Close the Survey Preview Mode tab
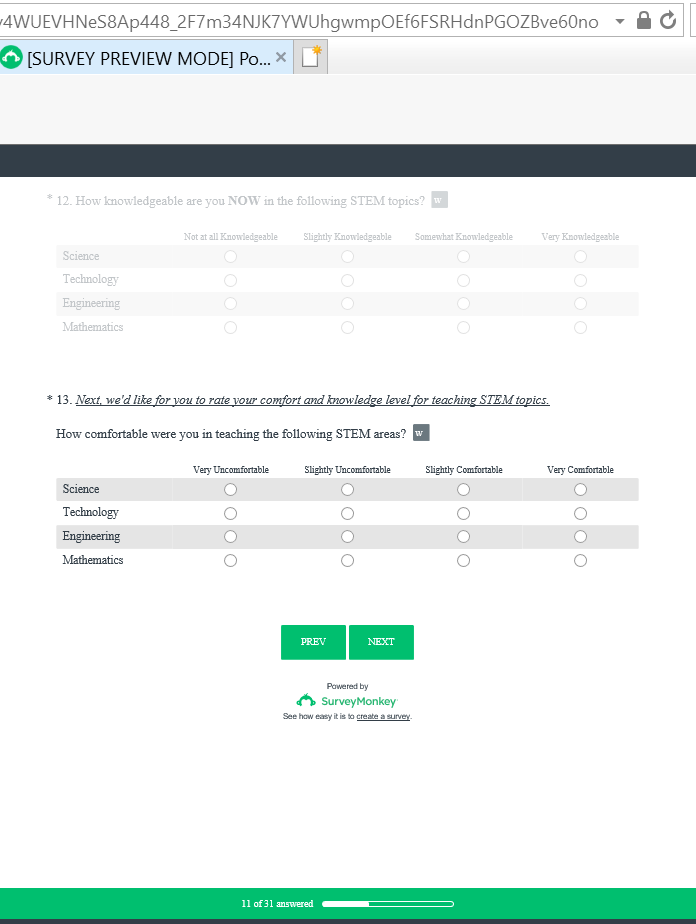This screenshot has height=924, width=696. [x=281, y=58]
